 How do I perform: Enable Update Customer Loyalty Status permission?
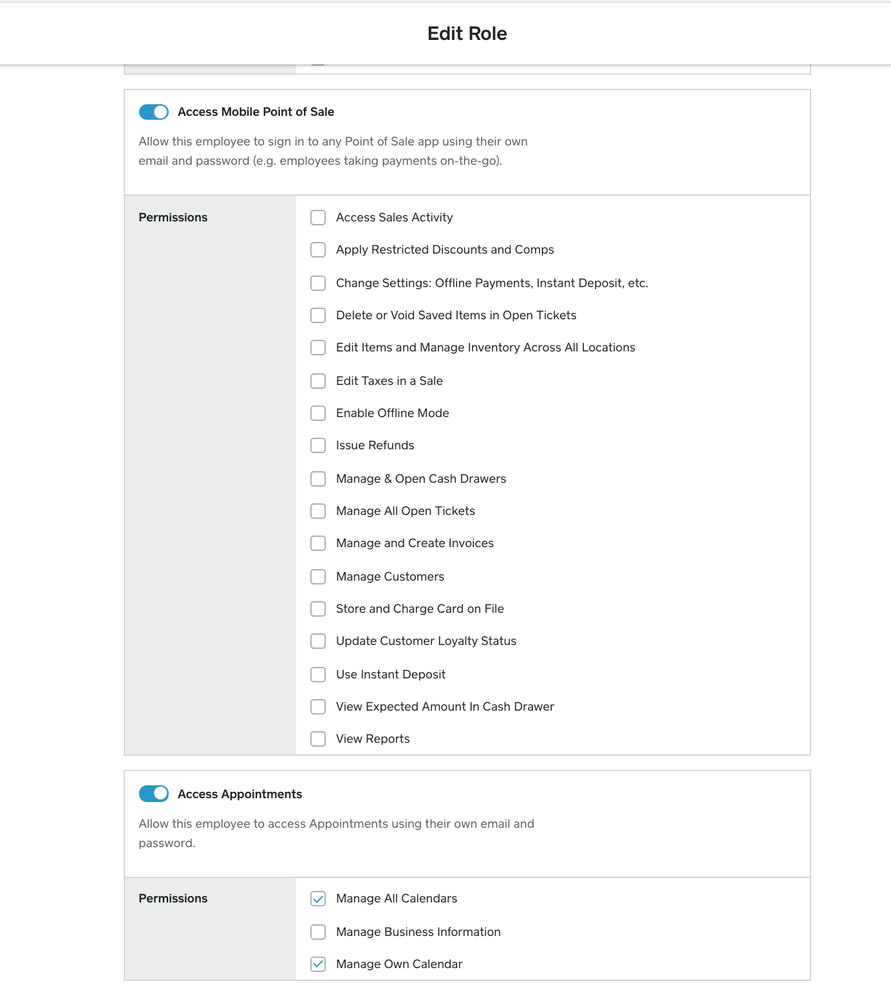click(x=318, y=641)
